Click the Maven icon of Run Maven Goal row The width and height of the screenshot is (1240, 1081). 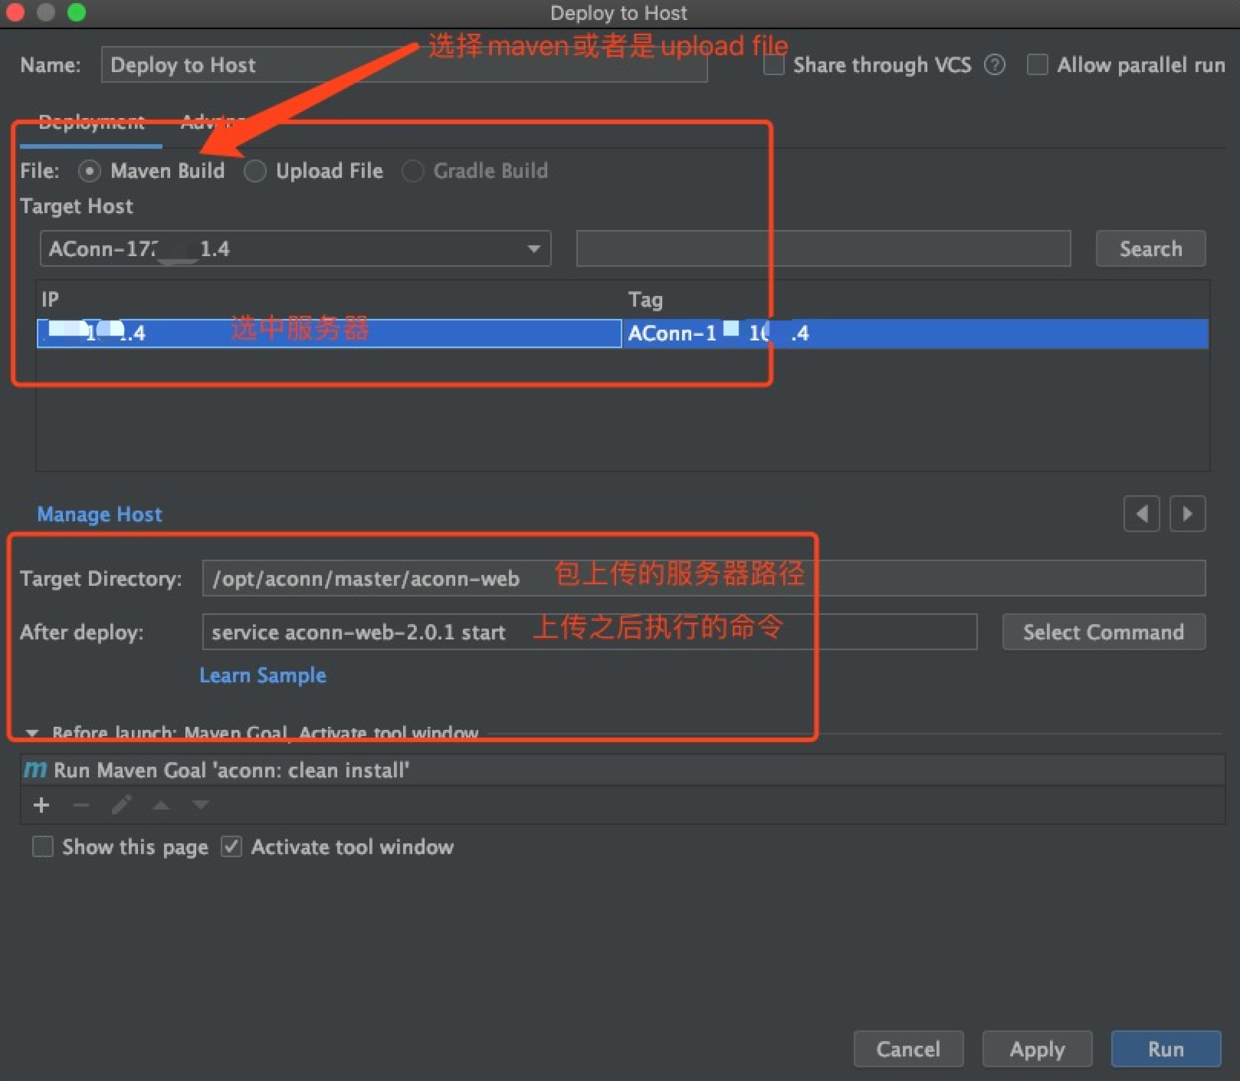(x=35, y=770)
